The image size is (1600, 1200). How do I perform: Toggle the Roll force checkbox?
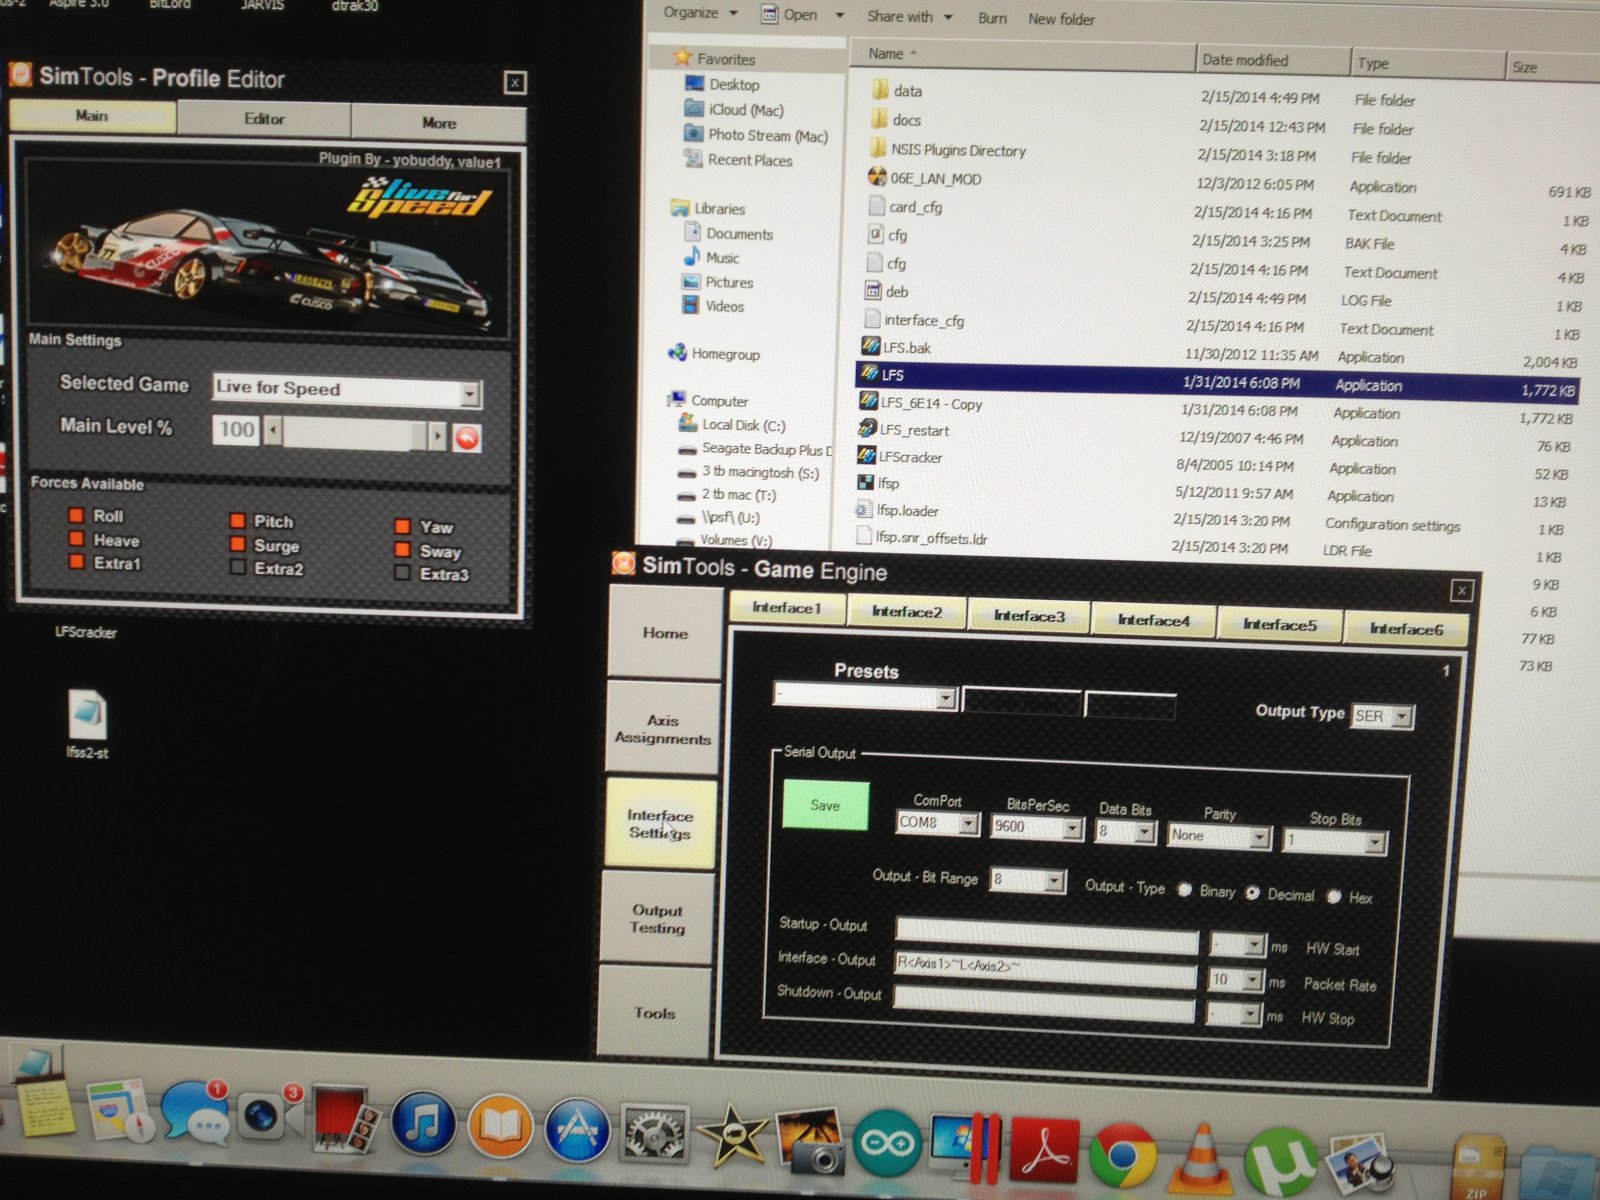pos(76,515)
